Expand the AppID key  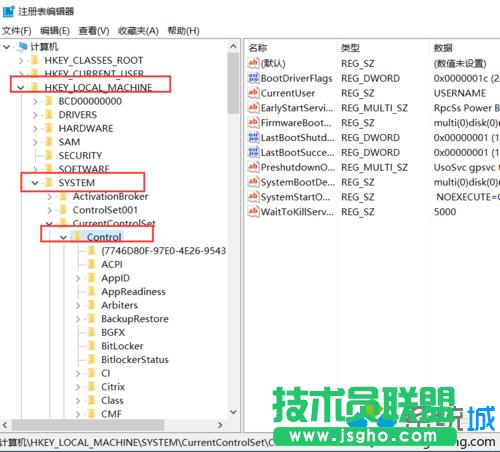[78, 278]
